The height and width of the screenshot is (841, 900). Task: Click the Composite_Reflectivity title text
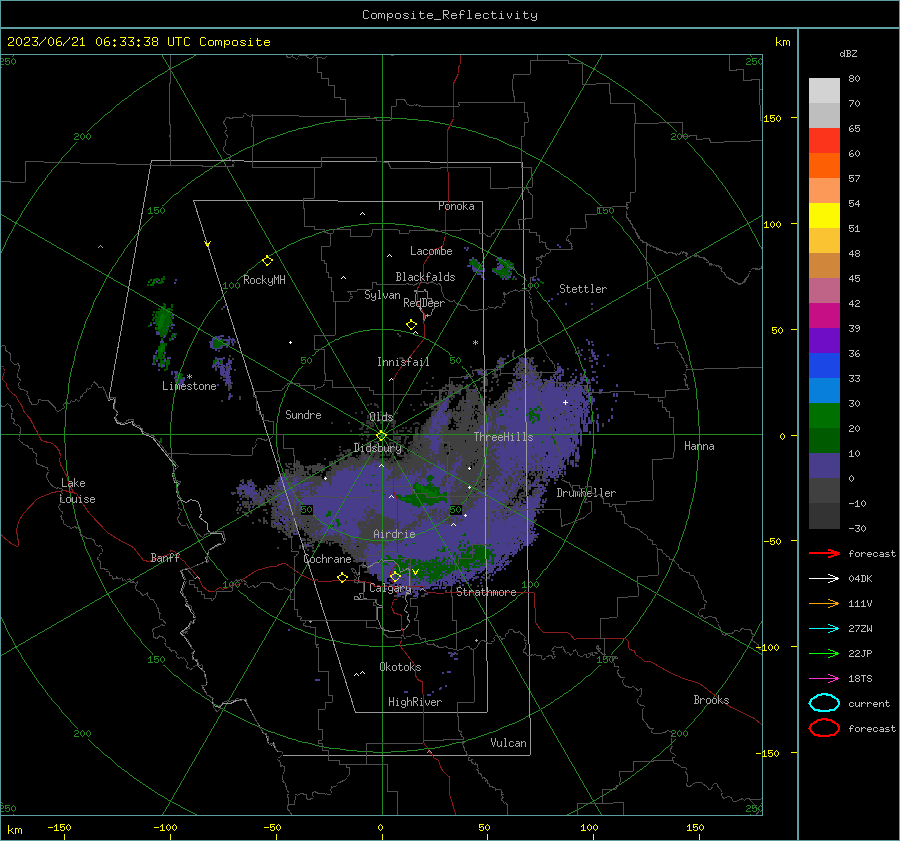click(450, 15)
